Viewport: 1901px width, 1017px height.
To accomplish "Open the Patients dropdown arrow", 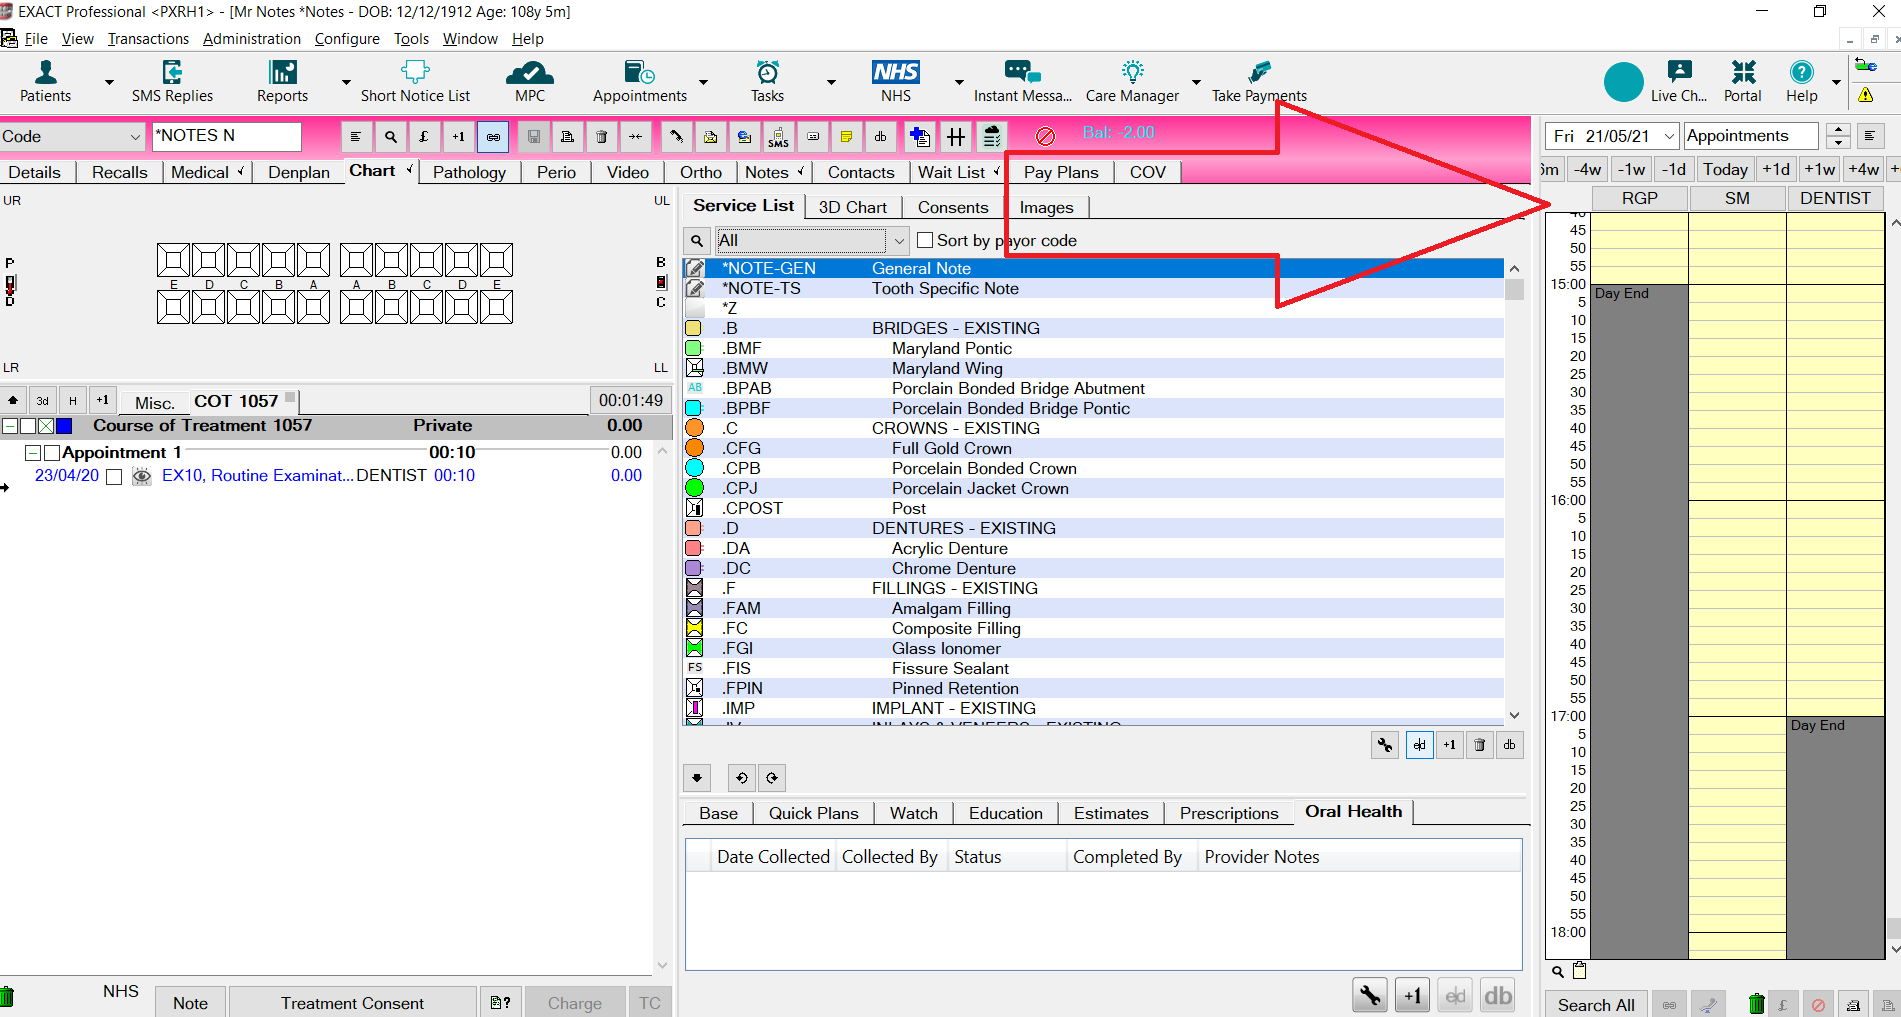I will [109, 82].
